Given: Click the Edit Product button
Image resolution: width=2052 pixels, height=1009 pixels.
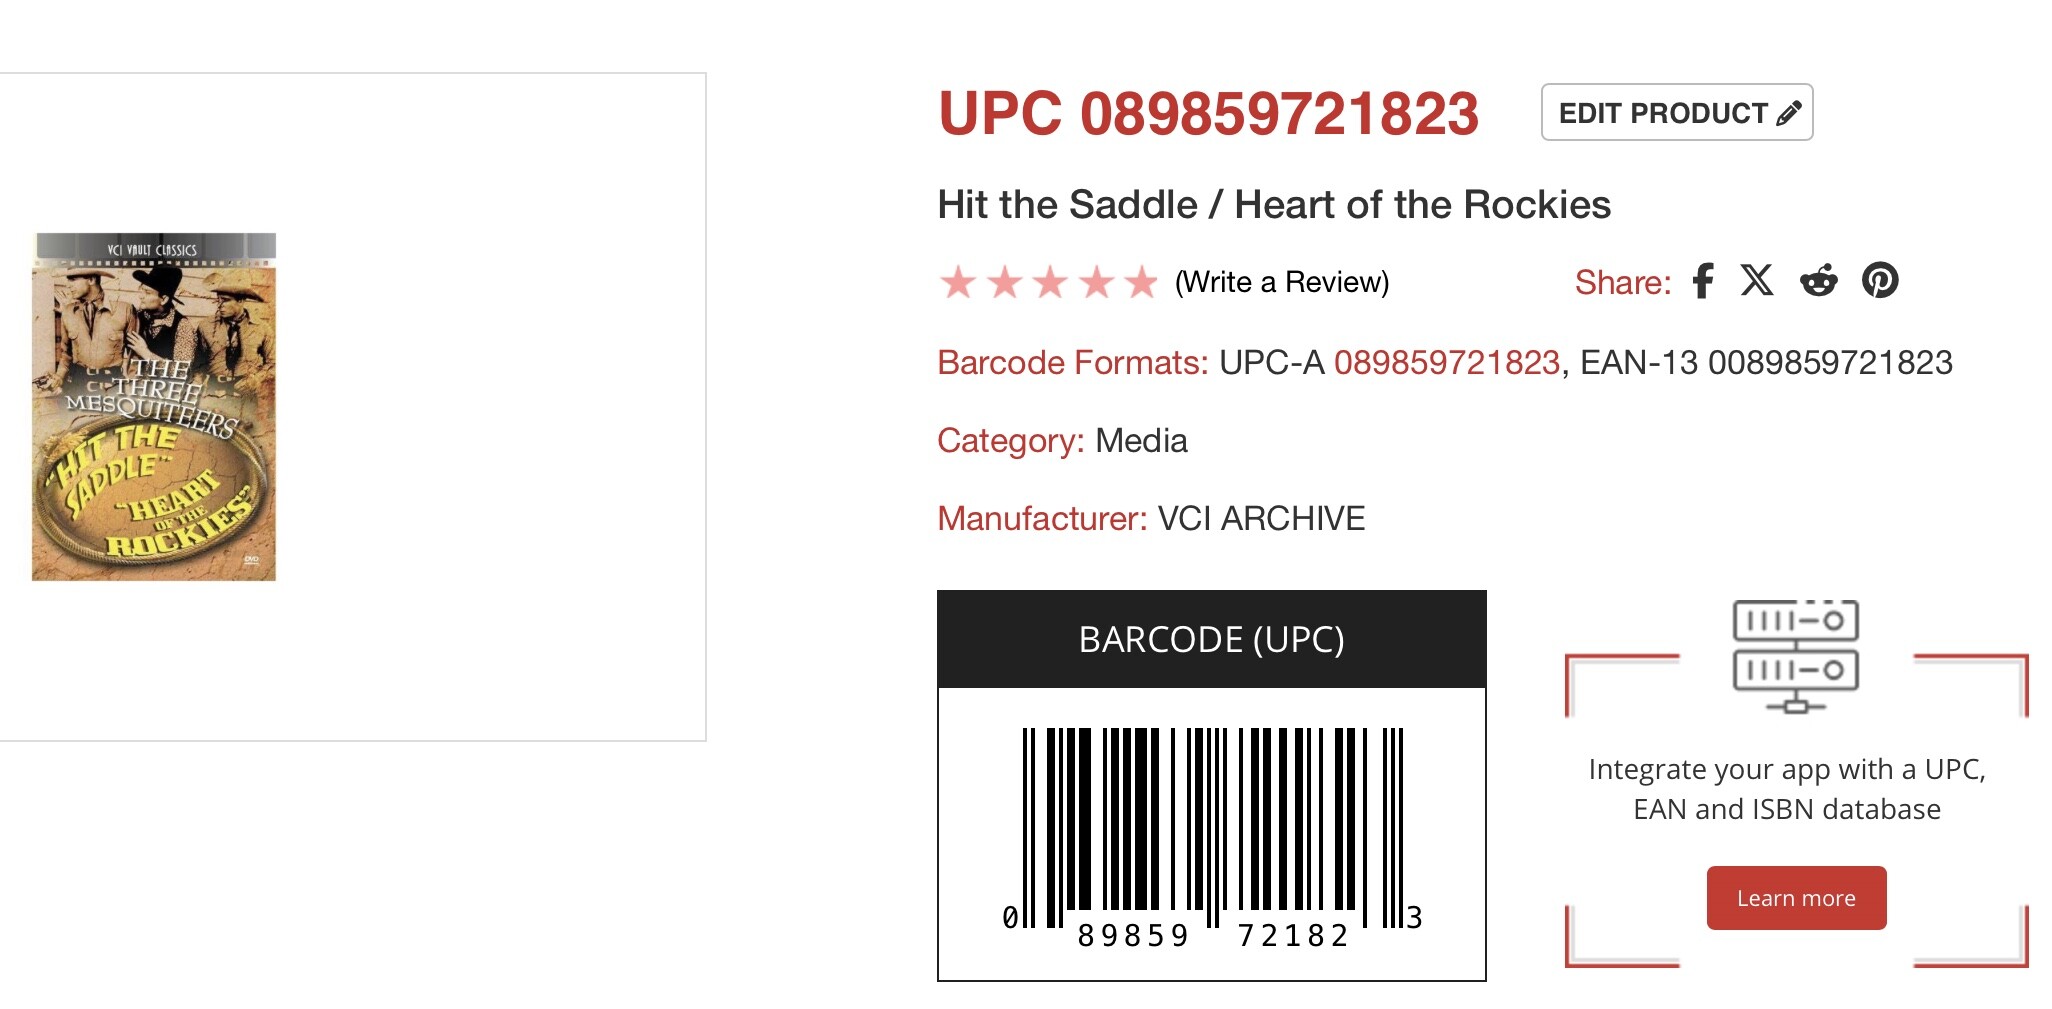Looking at the screenshot, I should click(x=1676, y=113).
